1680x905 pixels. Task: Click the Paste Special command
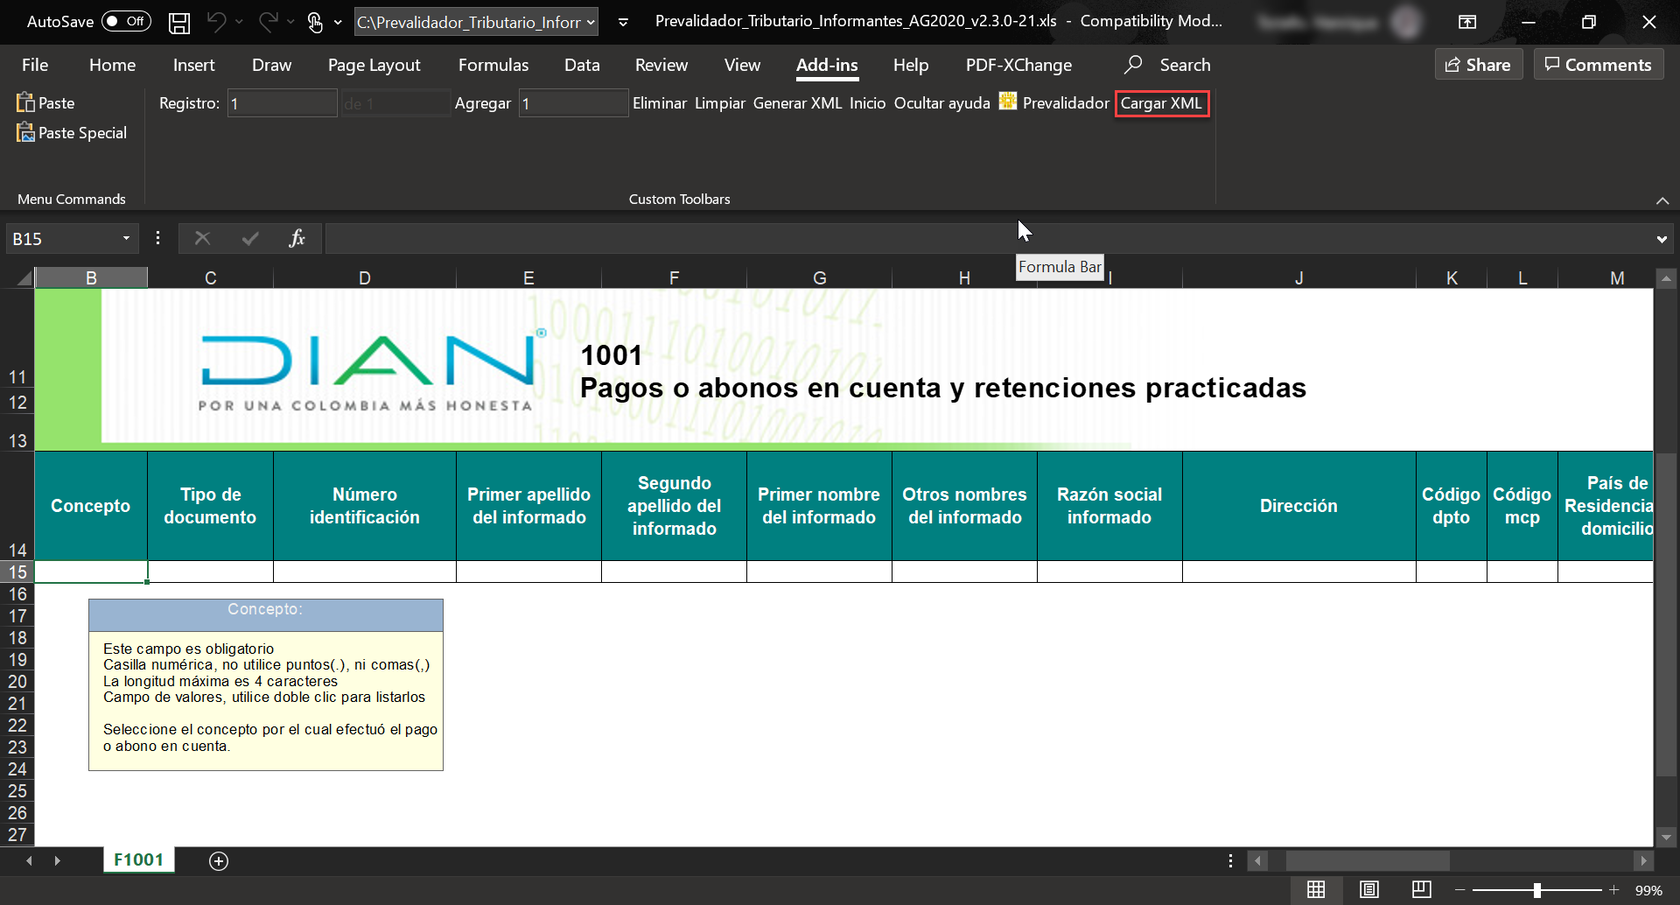[x=72, y=133]
